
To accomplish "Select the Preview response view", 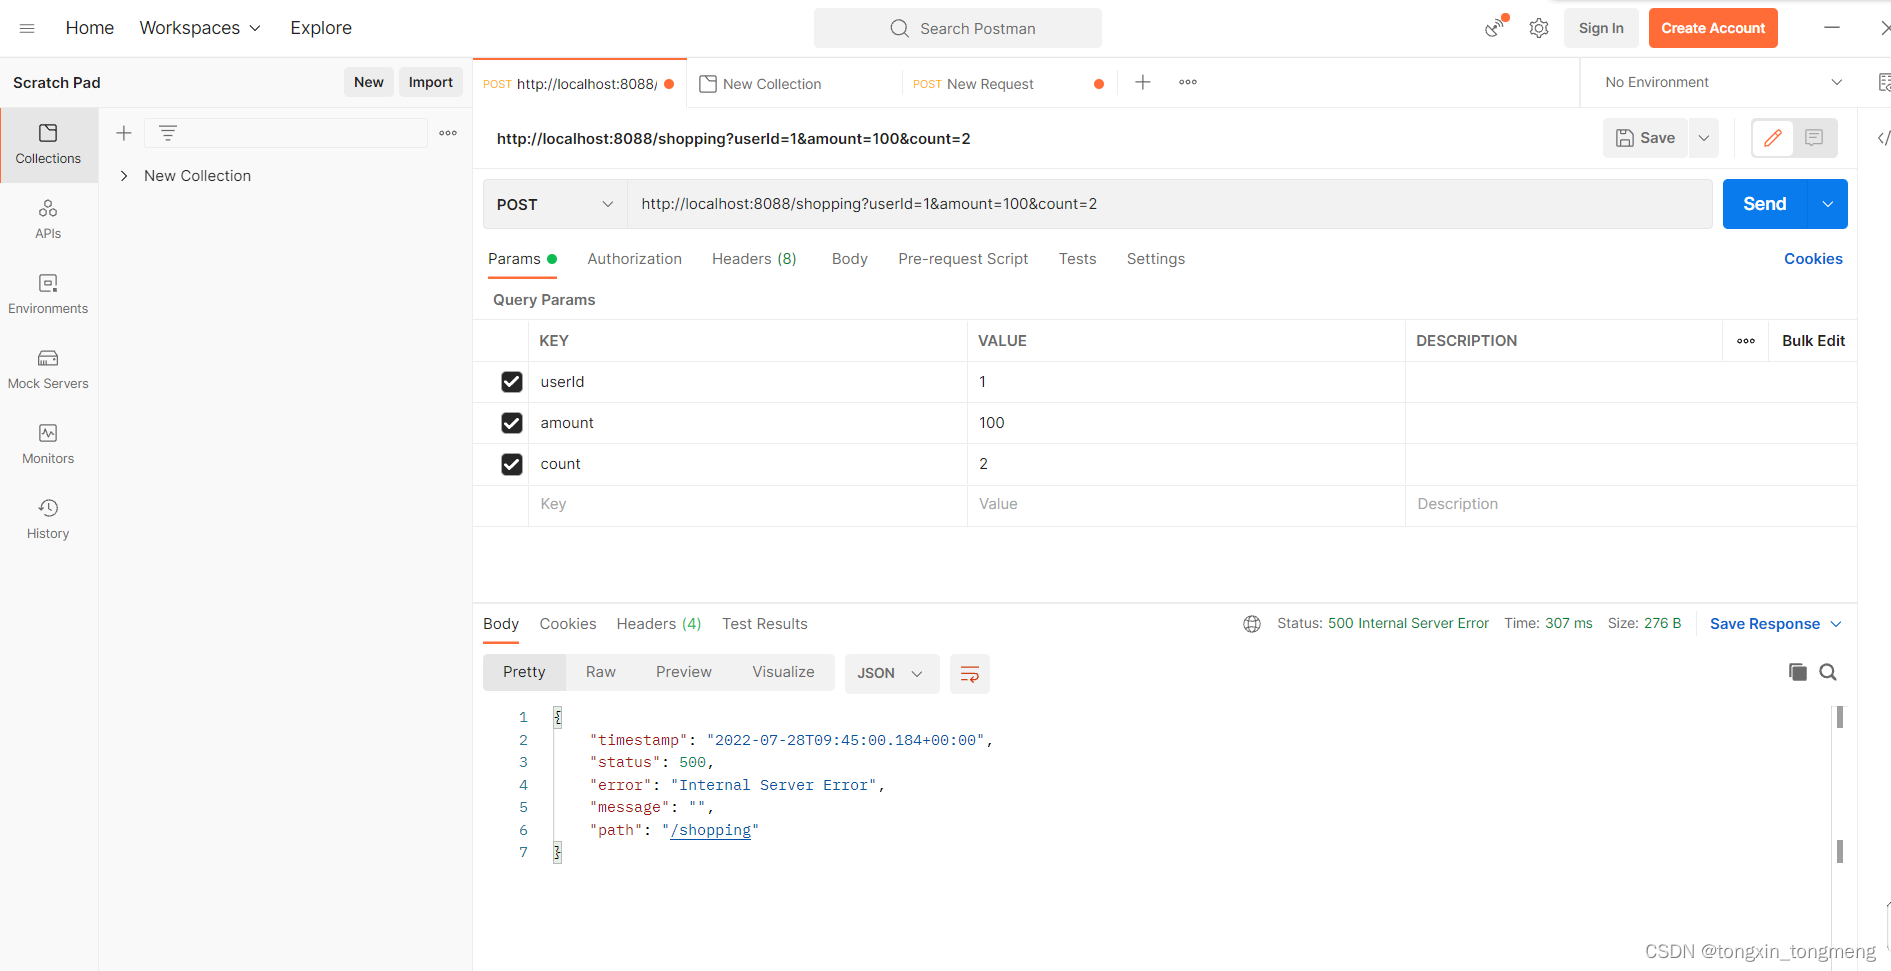I will [684, 672].
